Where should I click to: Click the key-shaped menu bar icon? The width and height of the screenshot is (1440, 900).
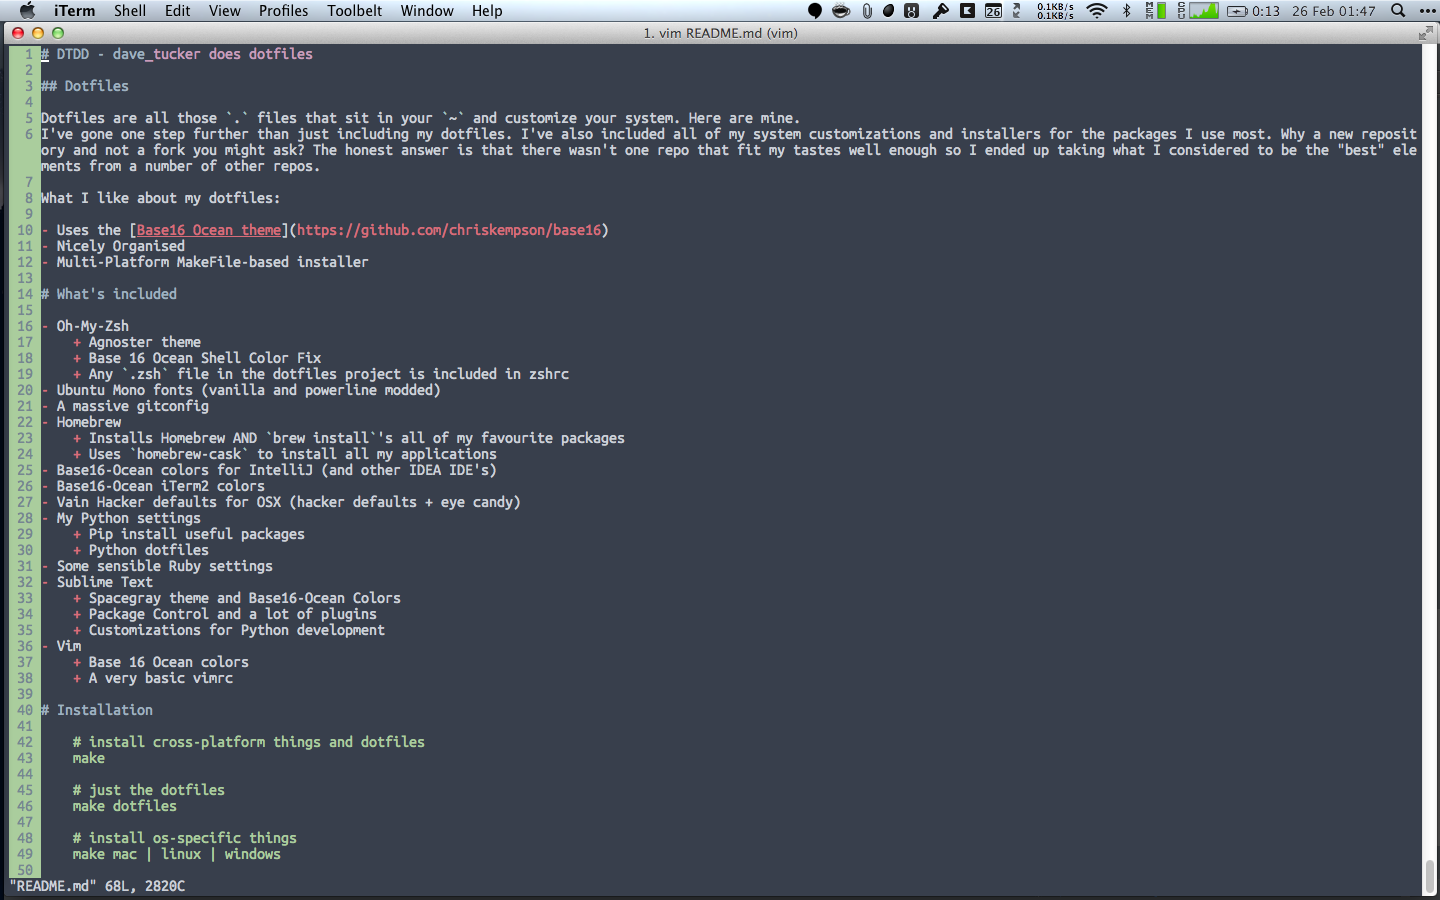click(x=940, y=11)
